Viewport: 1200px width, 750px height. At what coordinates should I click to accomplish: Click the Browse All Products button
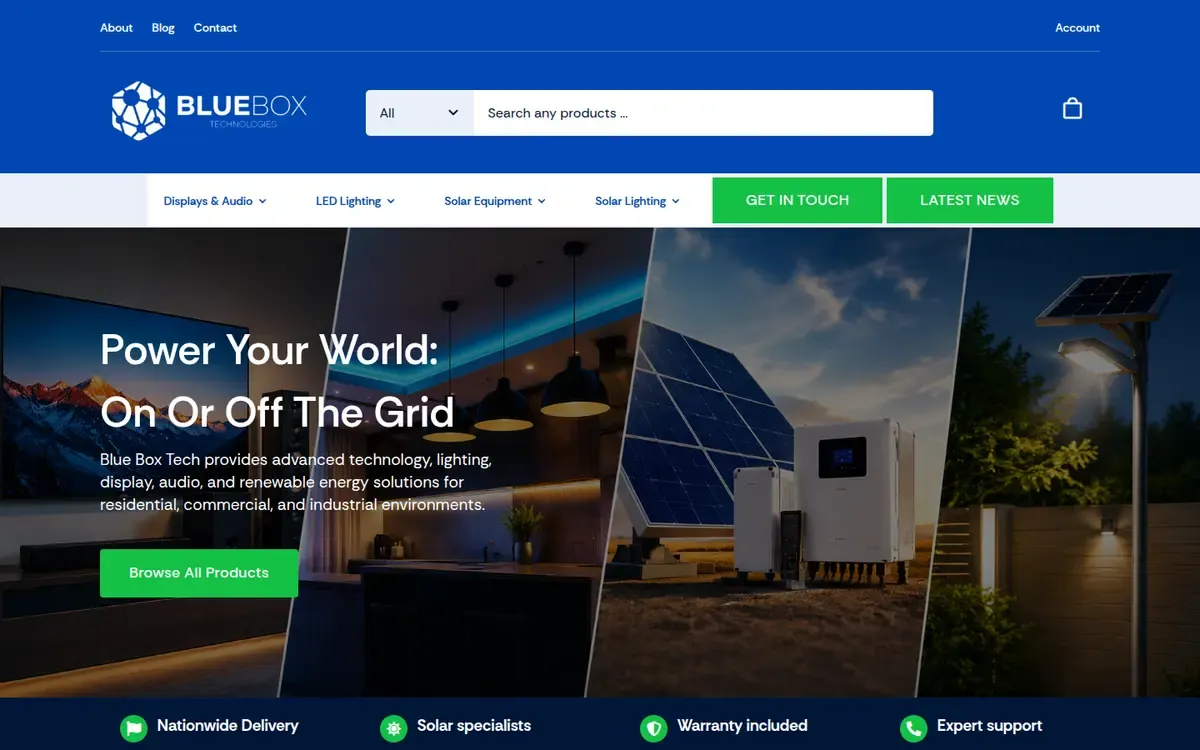tap(199, 573)
